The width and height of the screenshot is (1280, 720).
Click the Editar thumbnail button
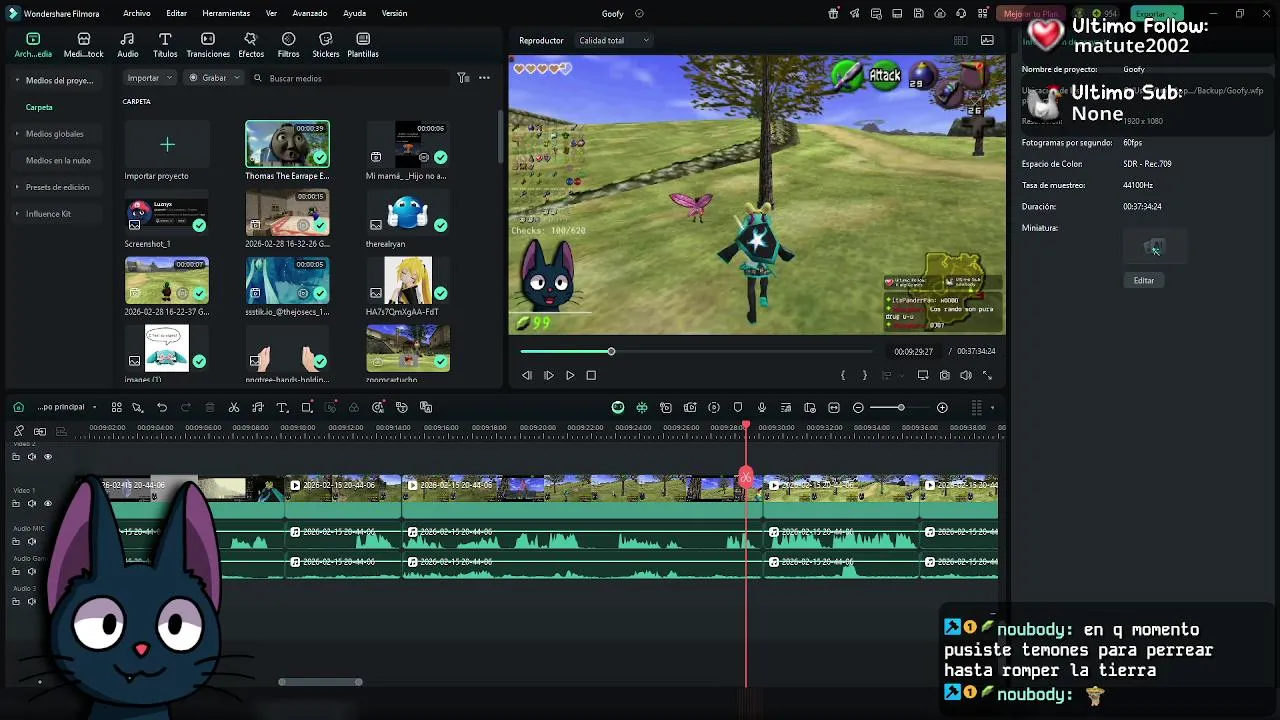pyautogui.click(x=1144, y=281)
